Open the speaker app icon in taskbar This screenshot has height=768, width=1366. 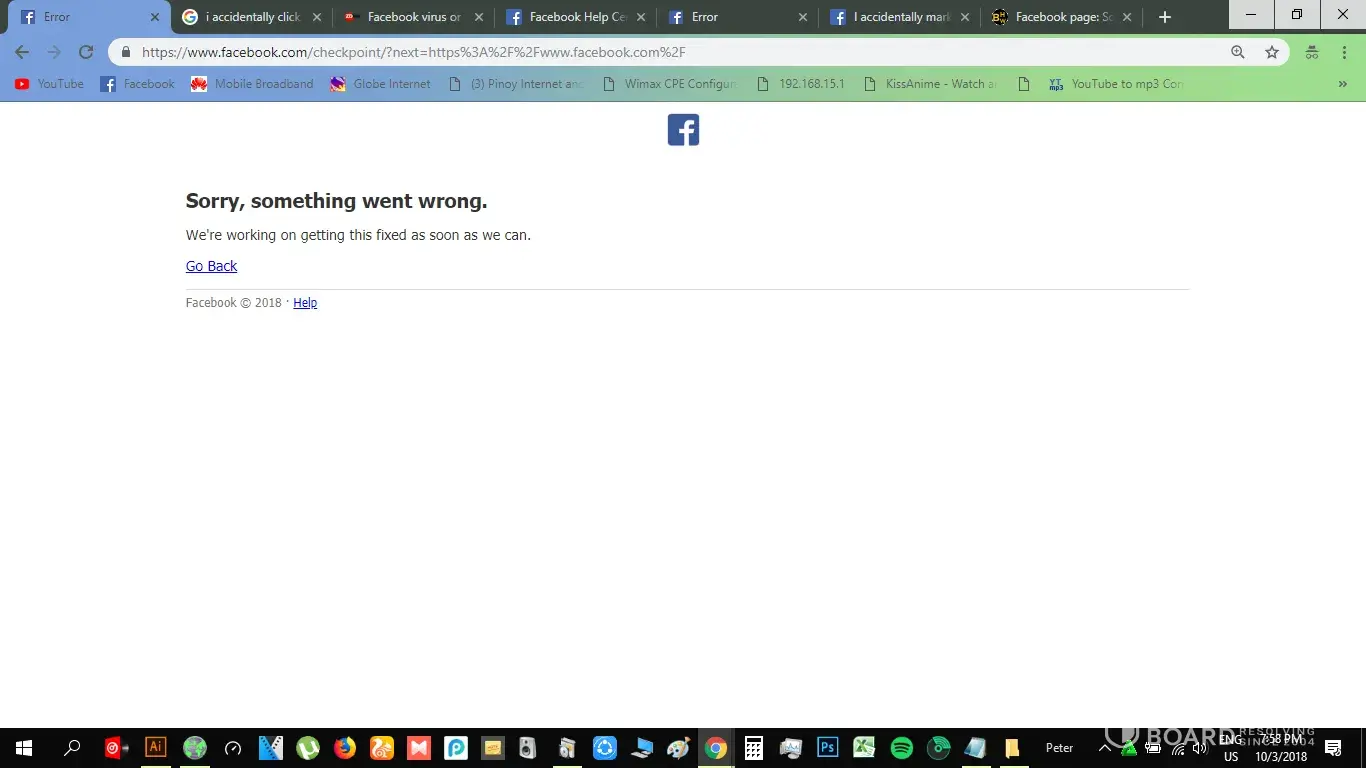528,748
